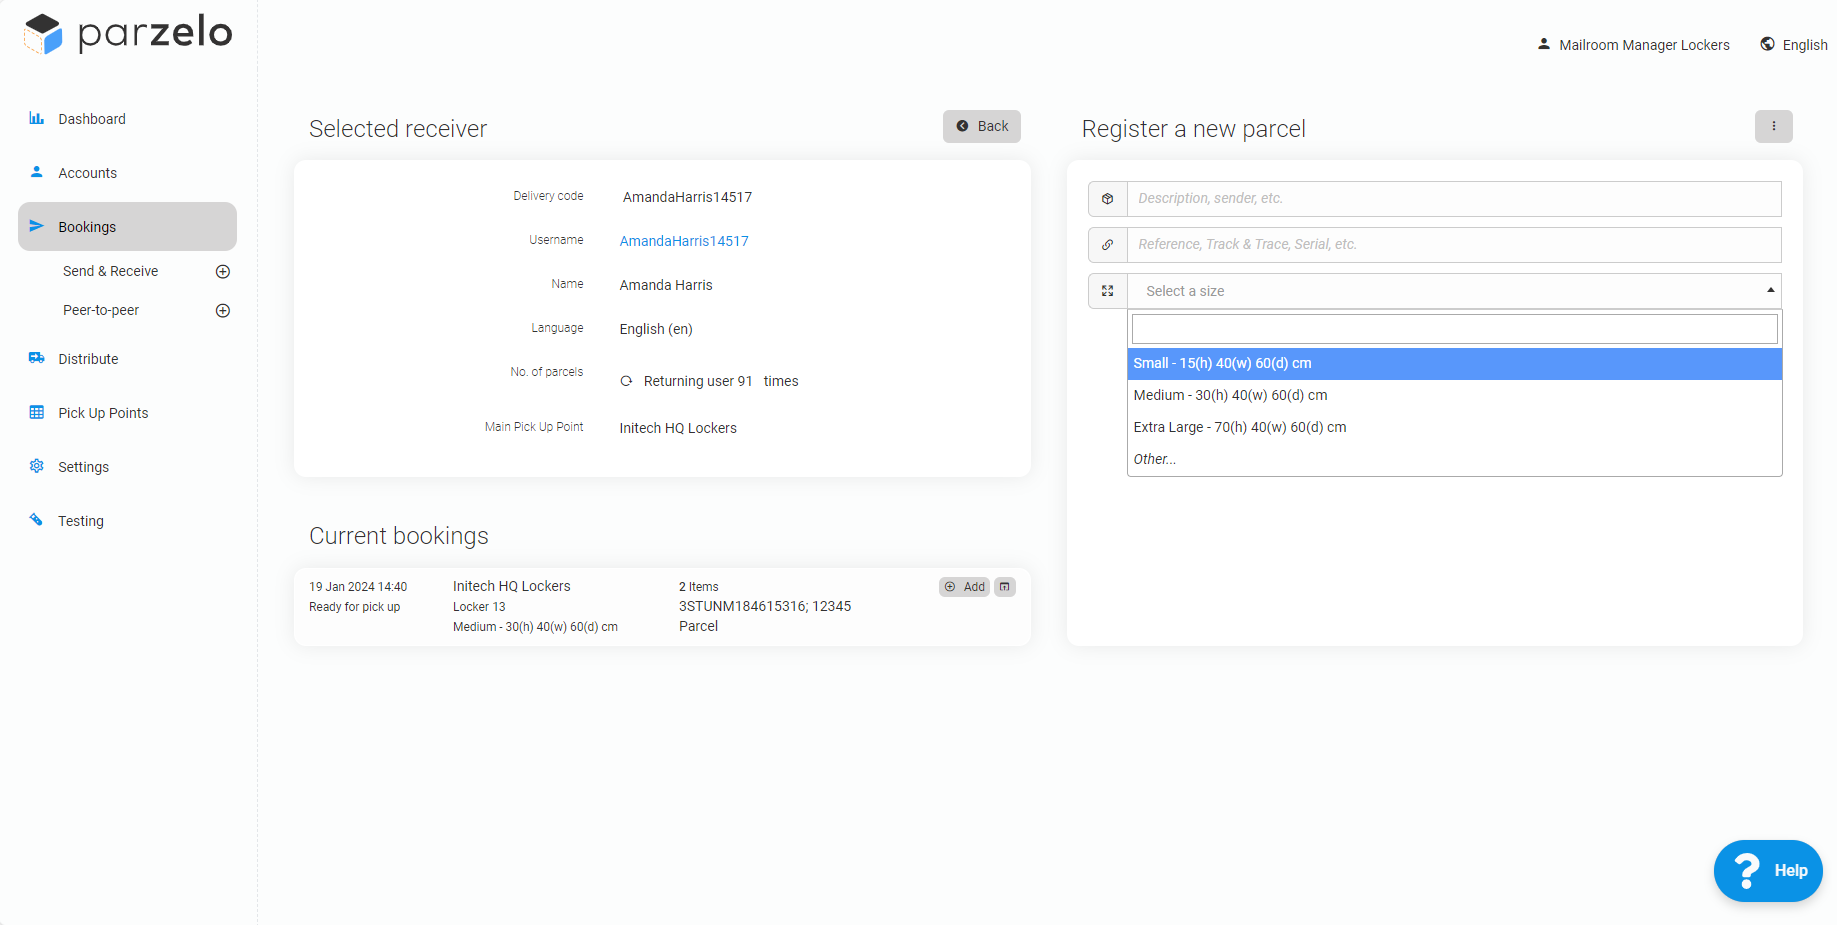Click delivery code value AmandaHarris14517
Screen dimensions: 1837x925
[x=687, y=197]
